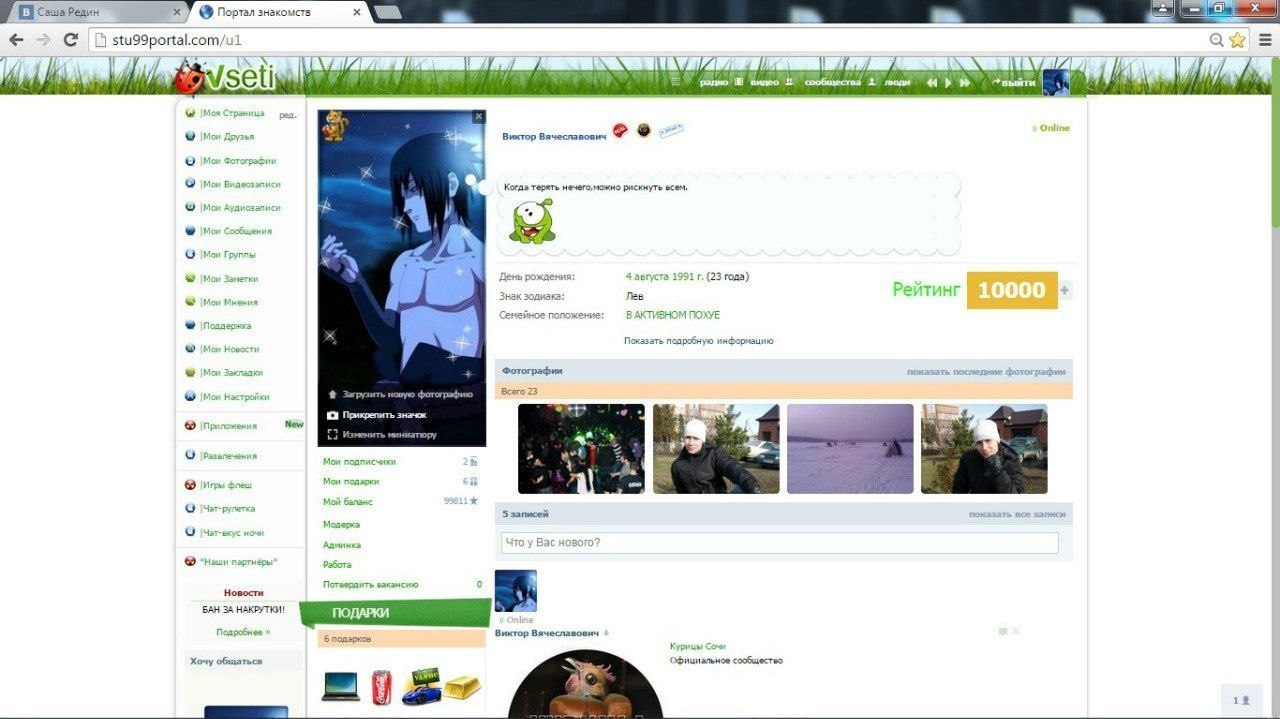Open the видео section in header
1280x719 pixels.
(764, 83)
